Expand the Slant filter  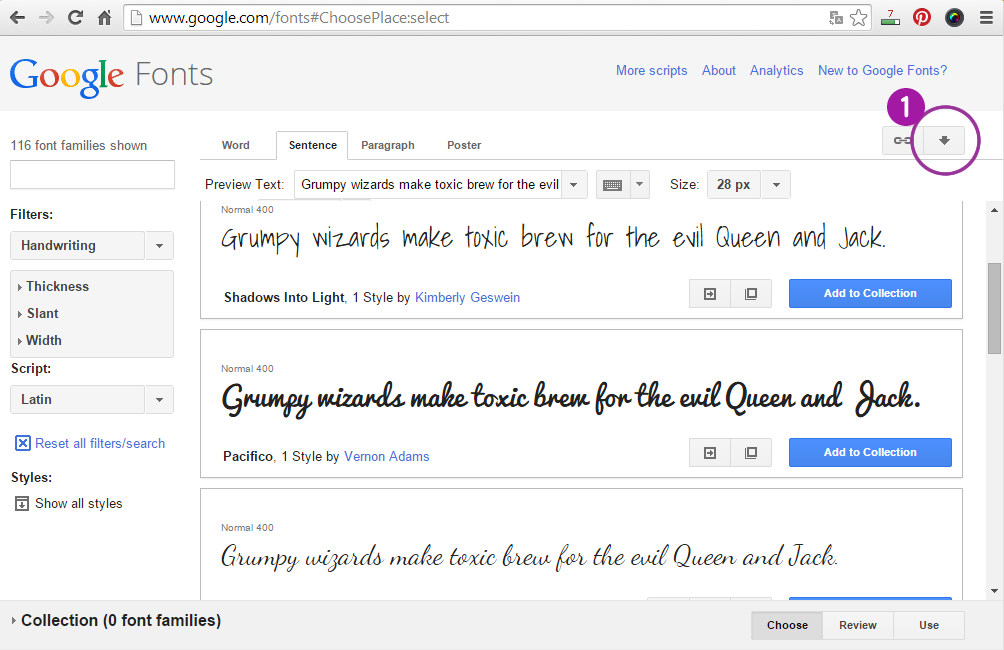point(42,314)
